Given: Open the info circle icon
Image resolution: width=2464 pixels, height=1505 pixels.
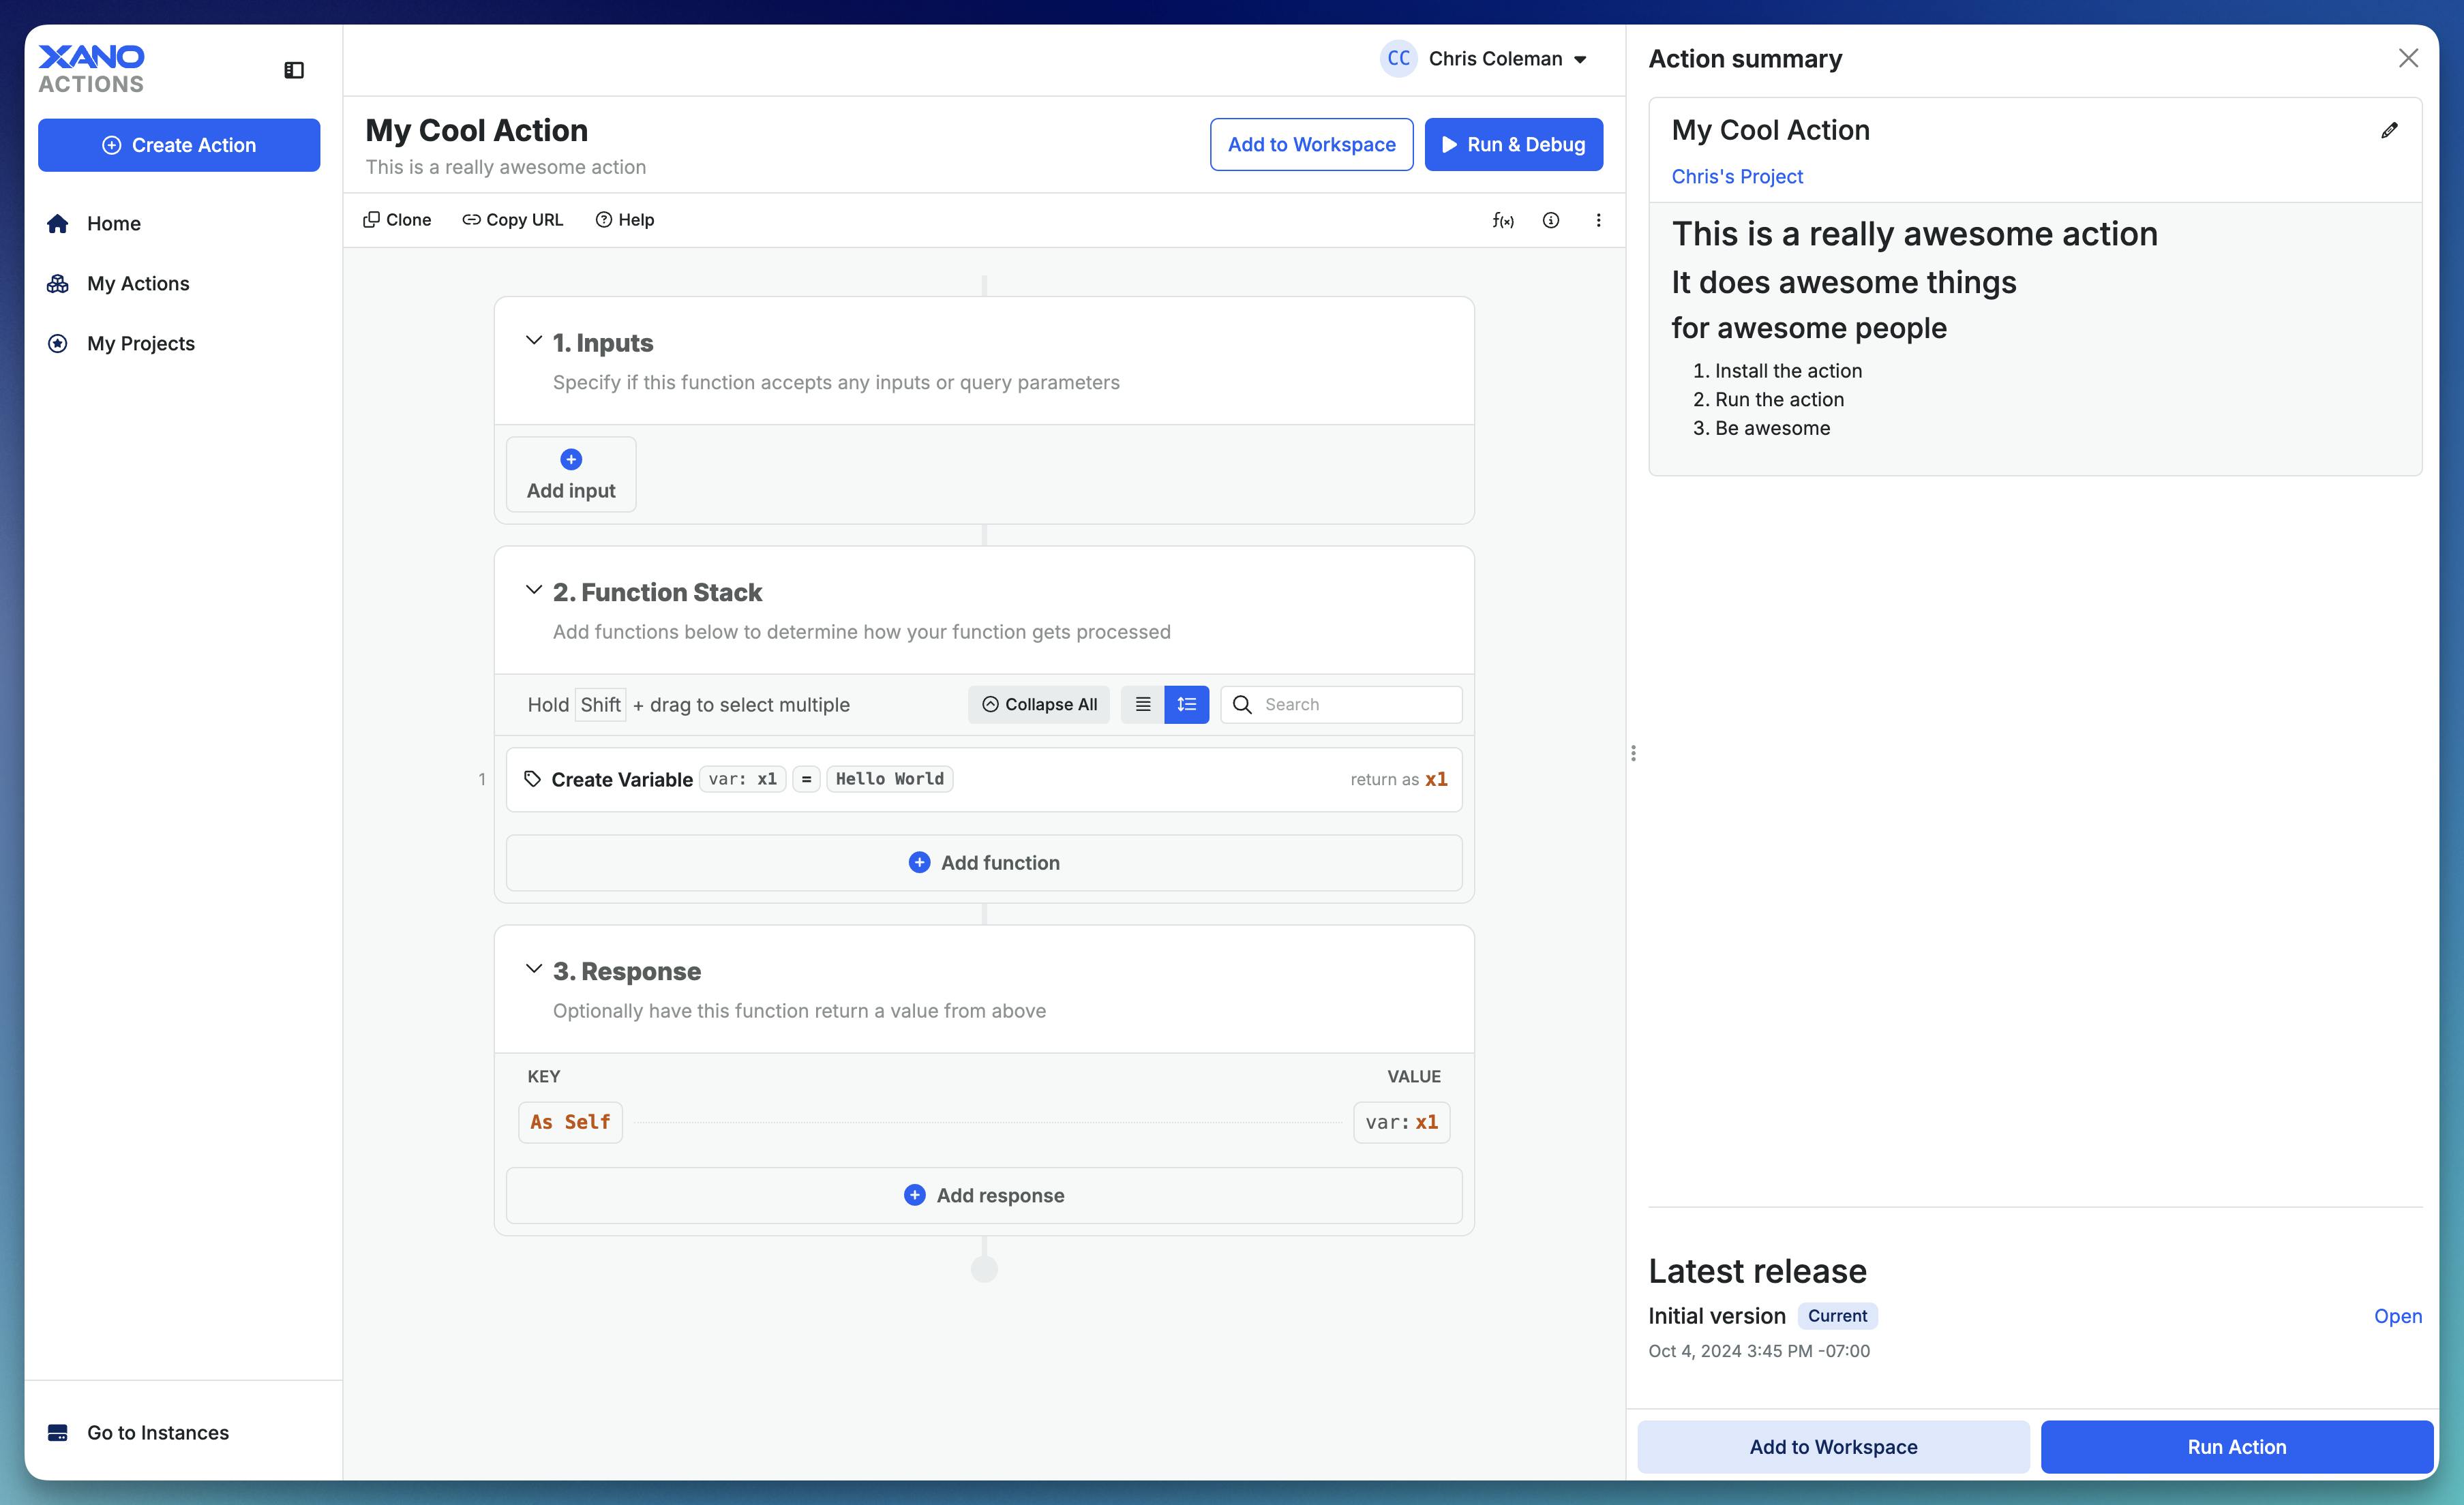Looking at the screenshot, I should [x=1550, y=220].
